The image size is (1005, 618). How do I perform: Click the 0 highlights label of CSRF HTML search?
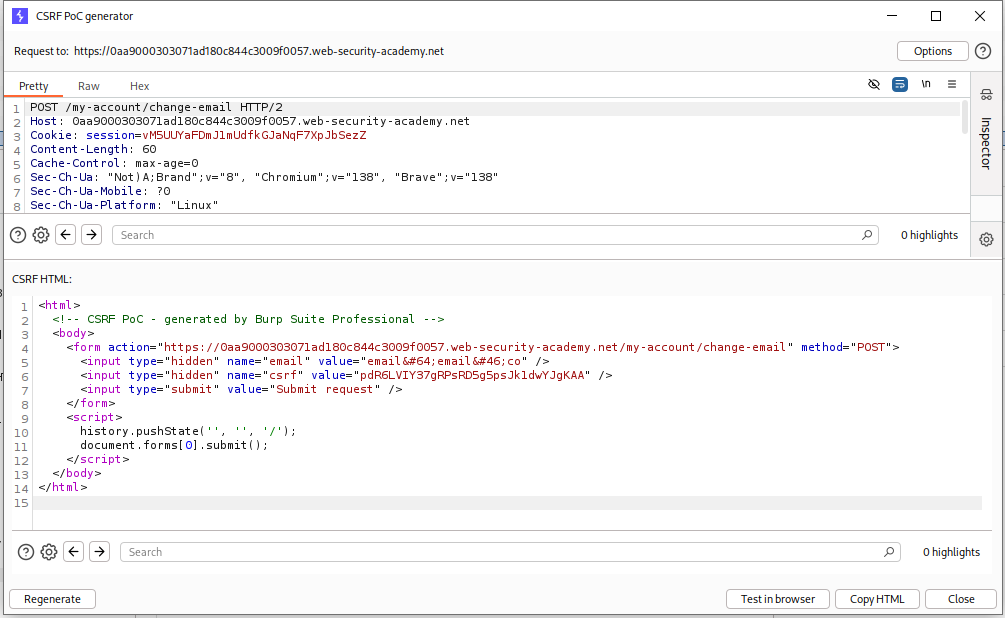(x=951, y=552)
